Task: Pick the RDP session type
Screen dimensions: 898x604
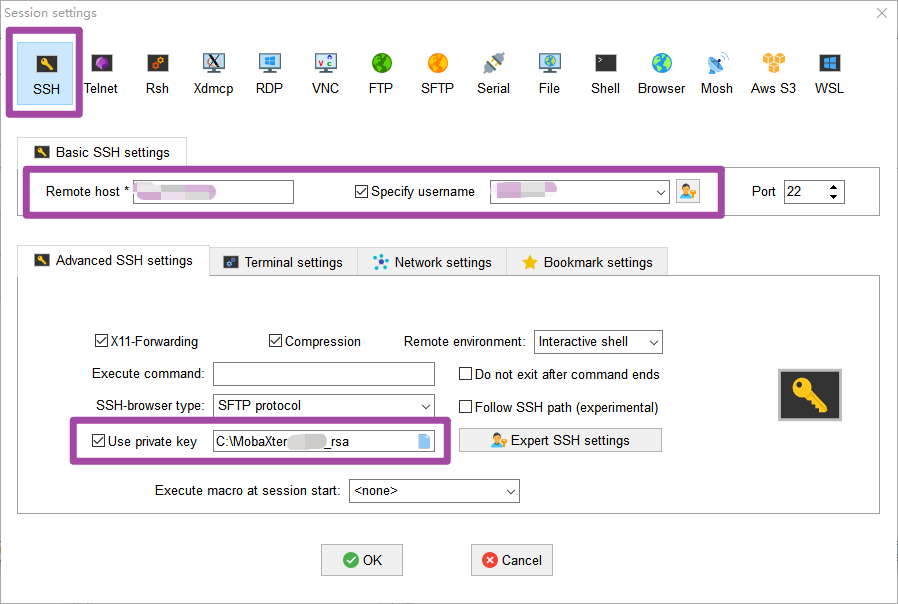Action: [269, 73]
